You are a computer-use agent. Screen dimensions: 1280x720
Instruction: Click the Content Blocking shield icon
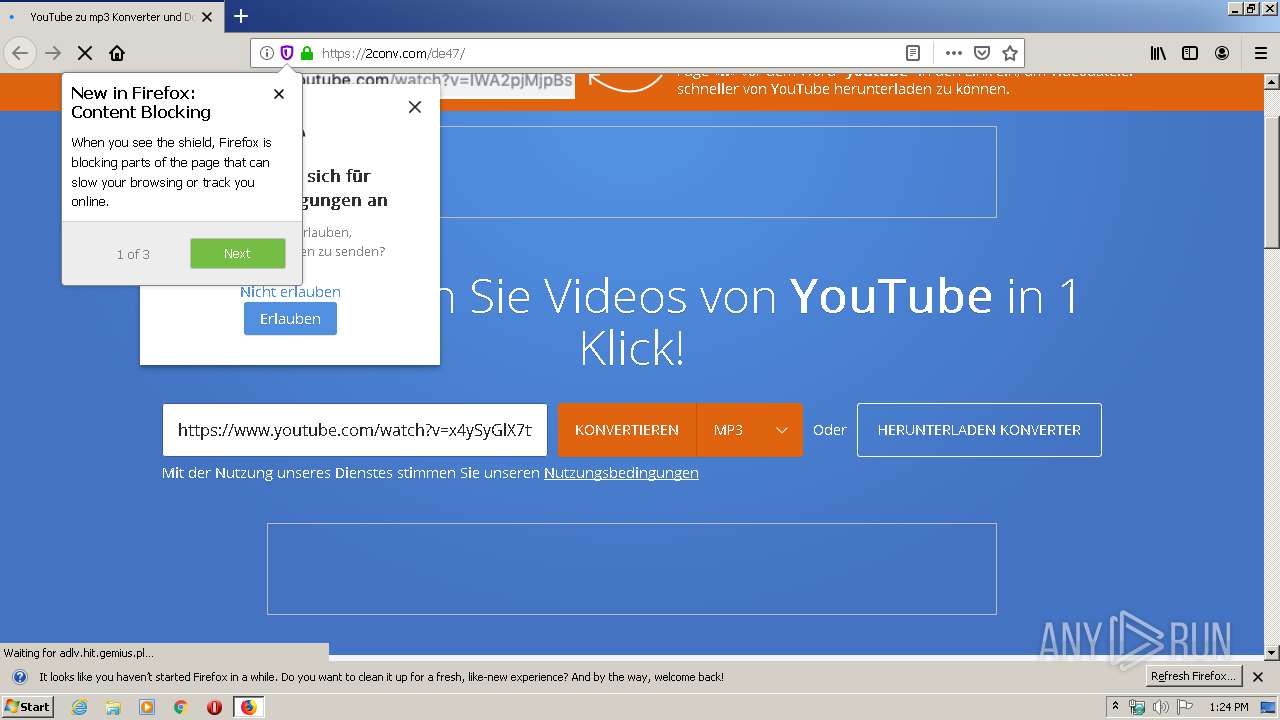(x=287, y=53)
